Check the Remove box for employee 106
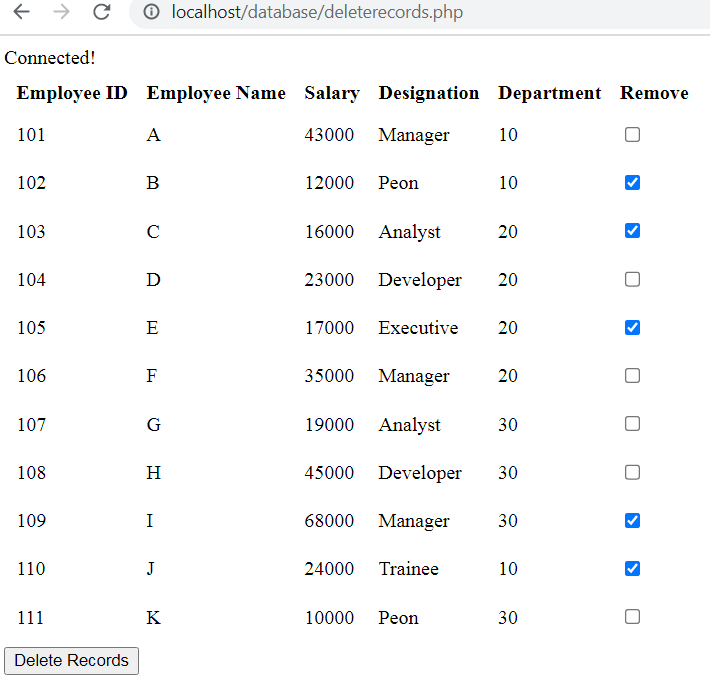This screenshot has width=710, height=682. [632, 375]
